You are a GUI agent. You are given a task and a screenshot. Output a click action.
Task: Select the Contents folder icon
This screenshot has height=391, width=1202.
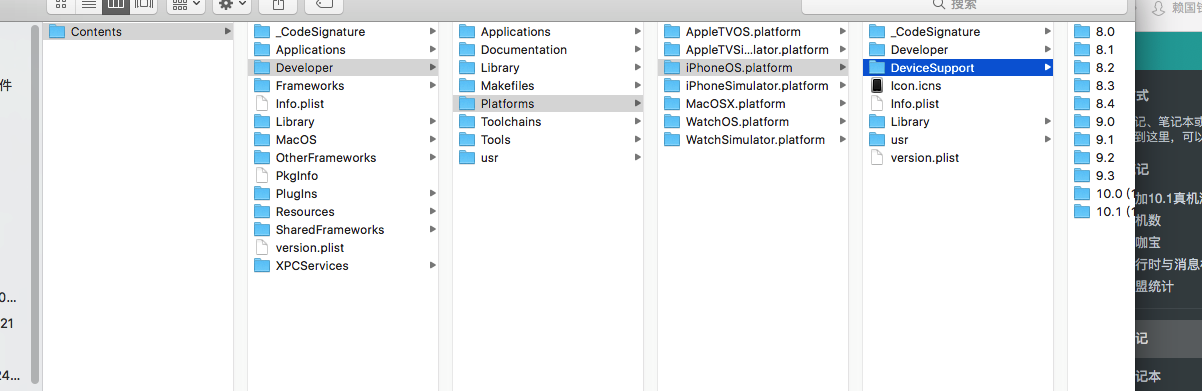coord(57,32)
